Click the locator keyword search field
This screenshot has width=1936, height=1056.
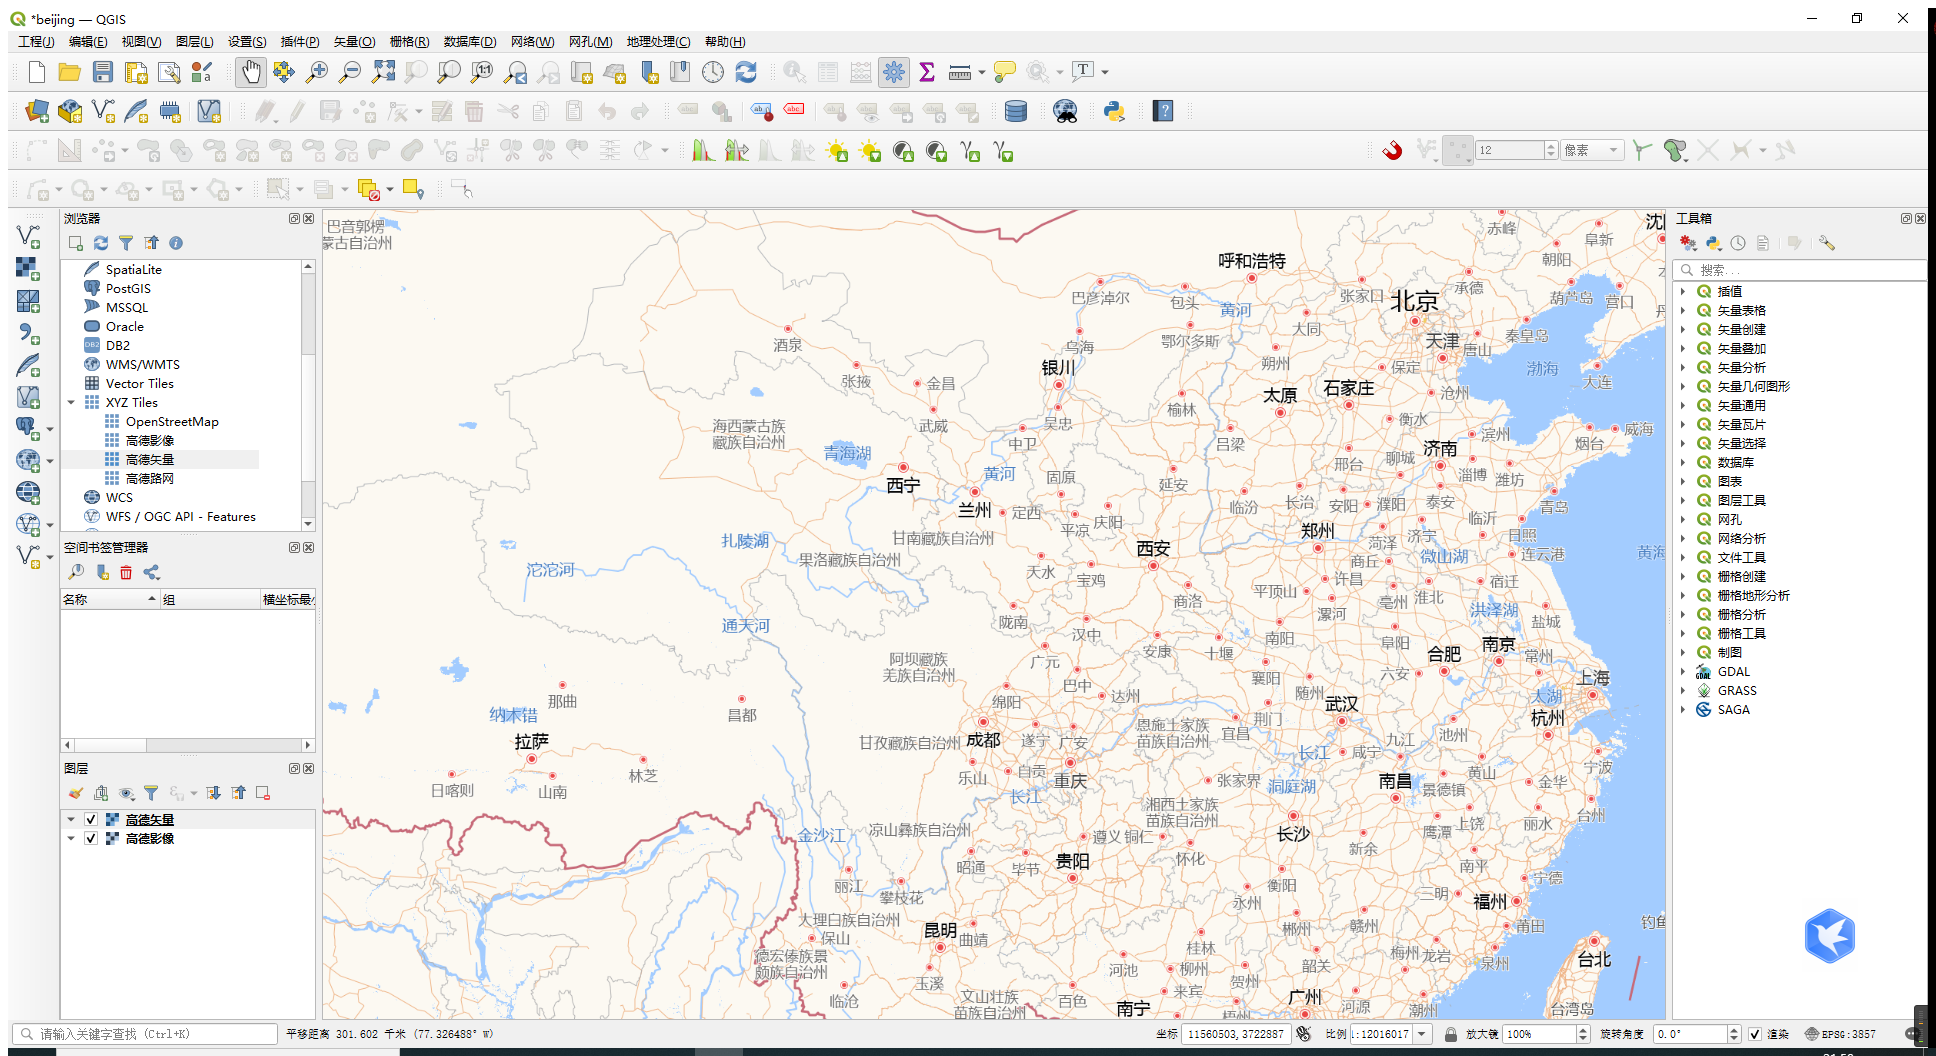[145, 1034]
